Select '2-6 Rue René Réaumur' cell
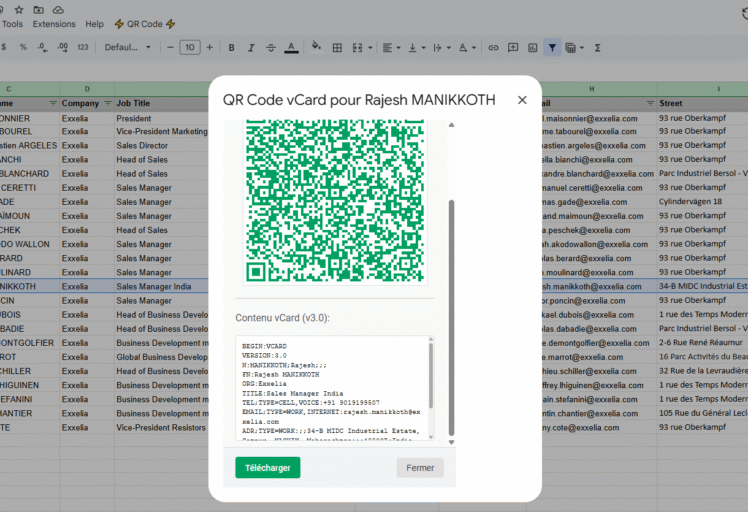Screen dimensions: 748x512 [702, 343]
